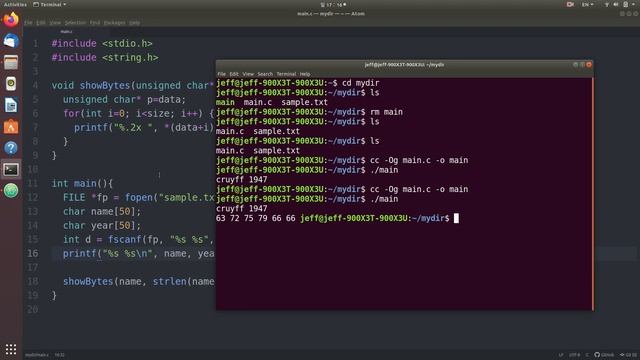This screenshot has height=360, width=640.
Task: Click 'char name[50];' on line 13
Action: pos(102,211)
